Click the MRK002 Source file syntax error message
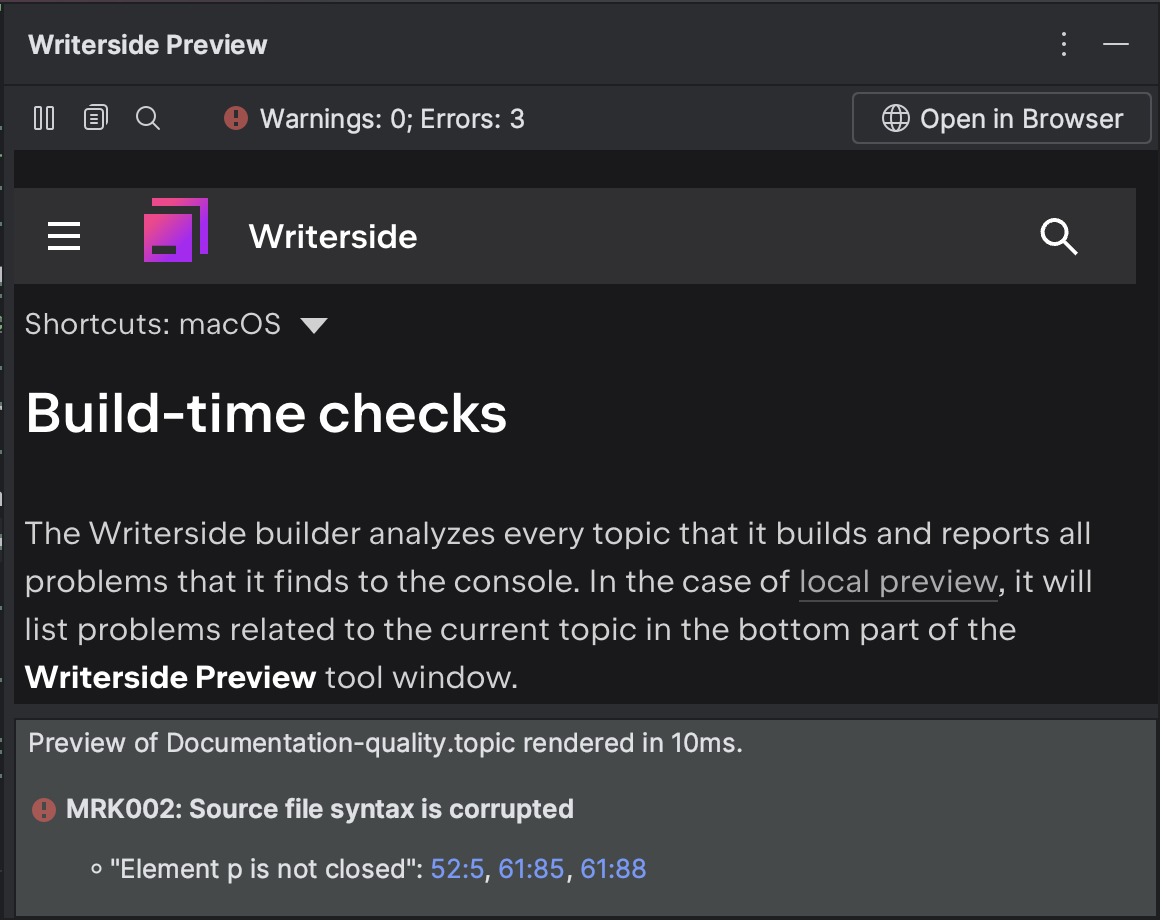1160x920 pixels. tap(320, 809)
